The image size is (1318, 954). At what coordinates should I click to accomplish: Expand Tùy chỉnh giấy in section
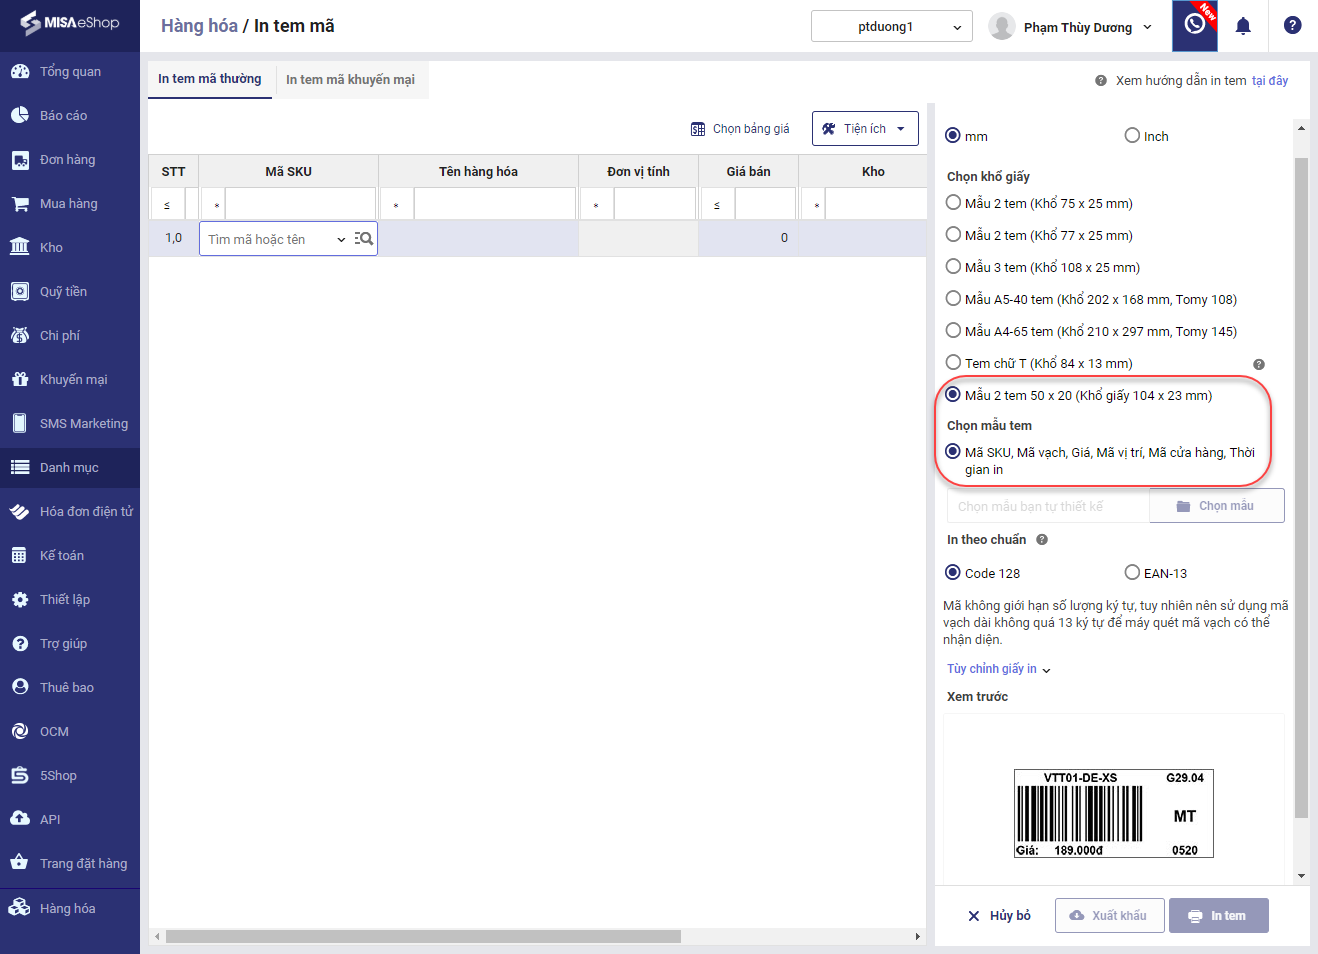click(x=998, y=669)
